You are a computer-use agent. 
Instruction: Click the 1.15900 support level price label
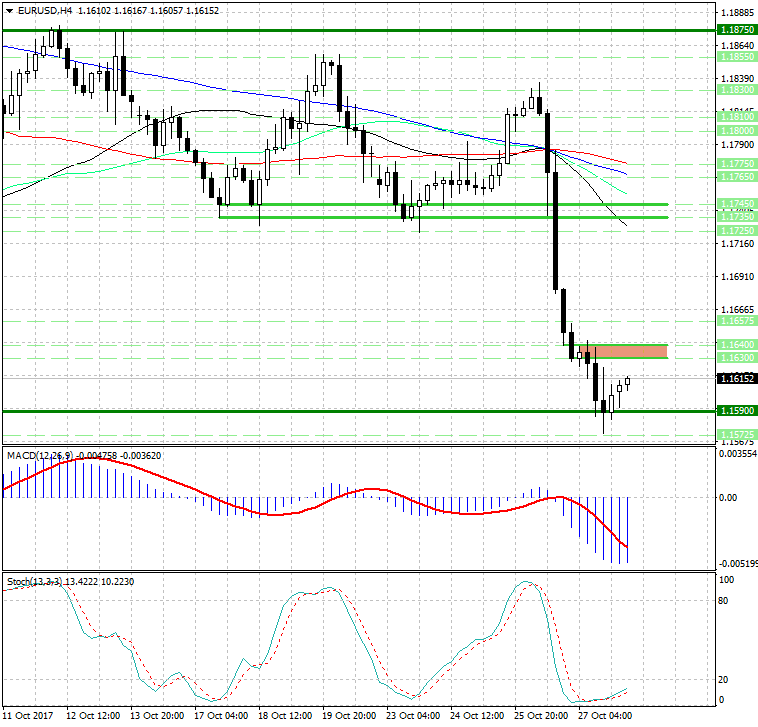tap(735, 410)
